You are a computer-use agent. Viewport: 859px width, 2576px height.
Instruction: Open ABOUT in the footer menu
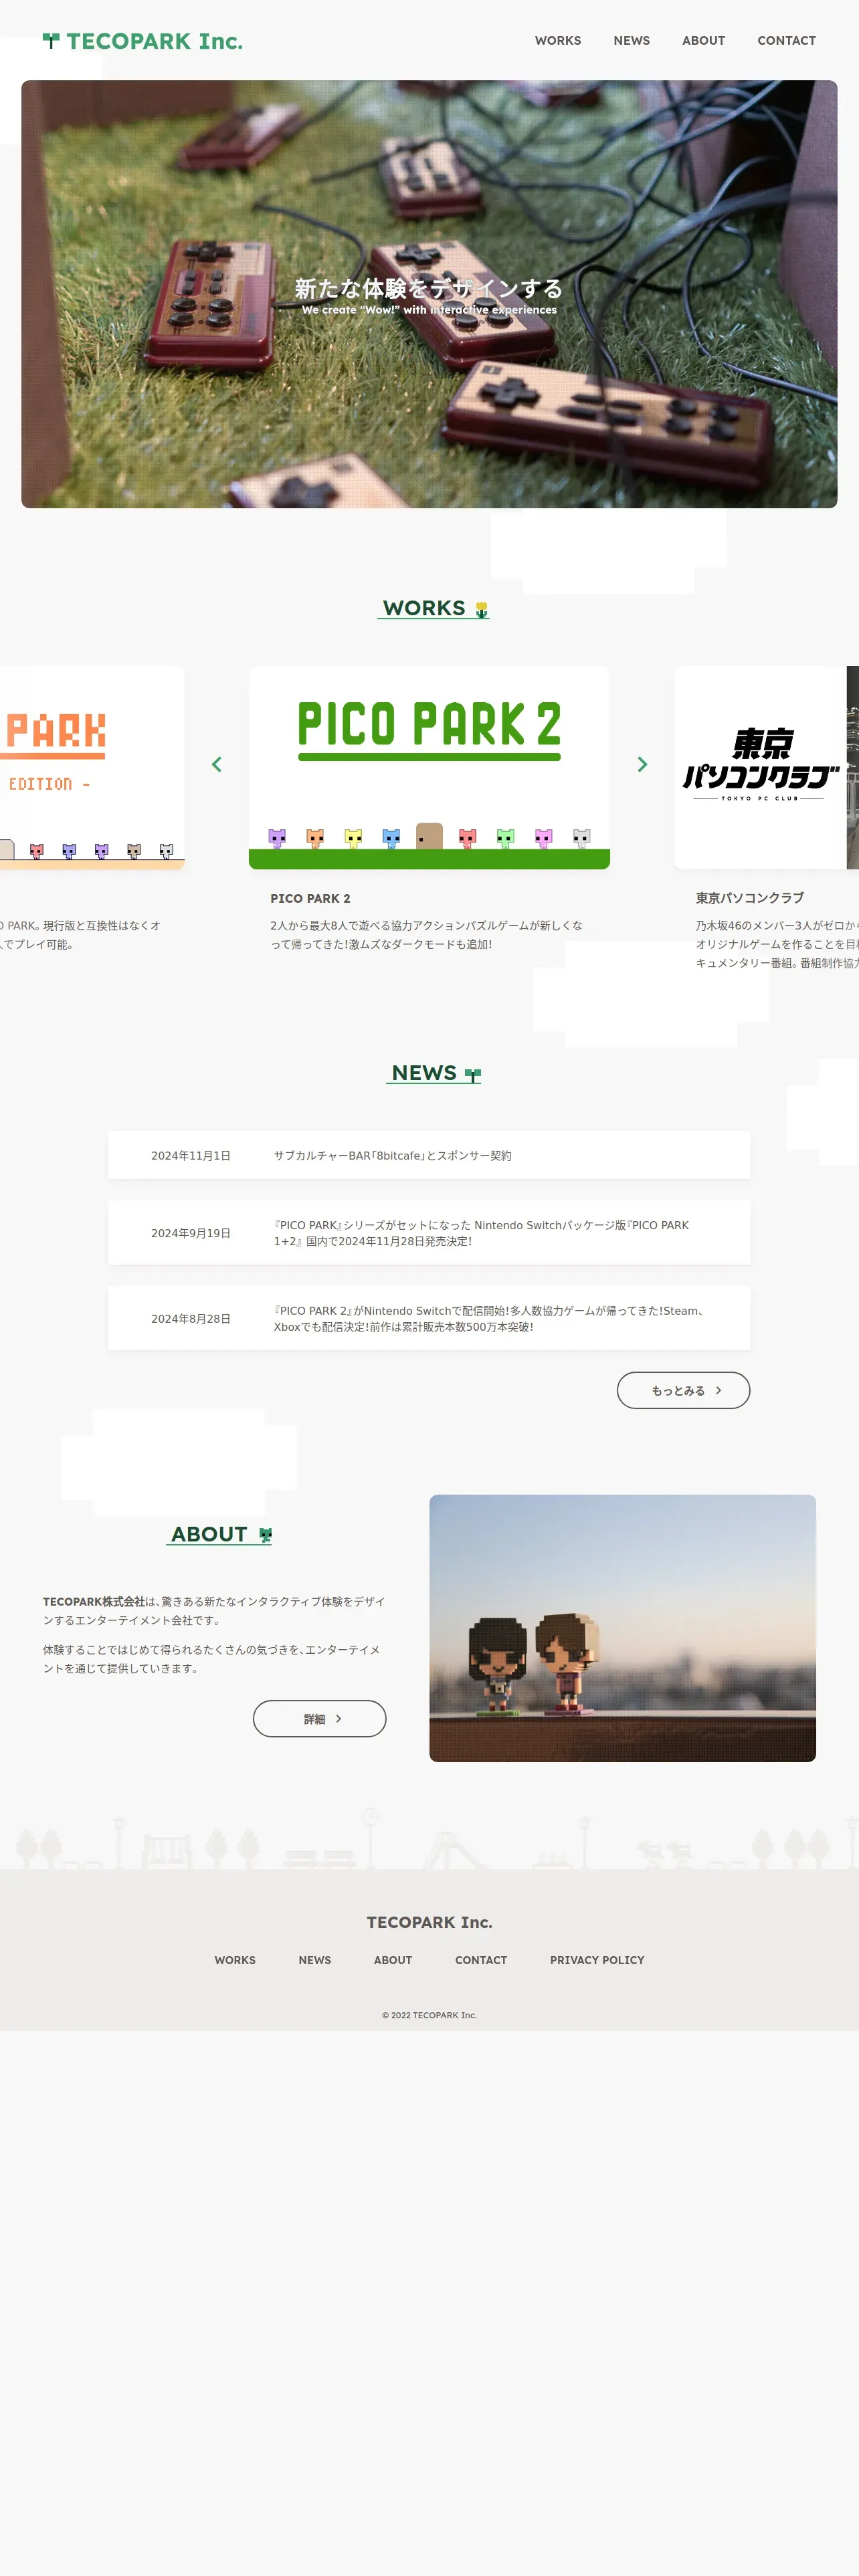[393, 1960]
